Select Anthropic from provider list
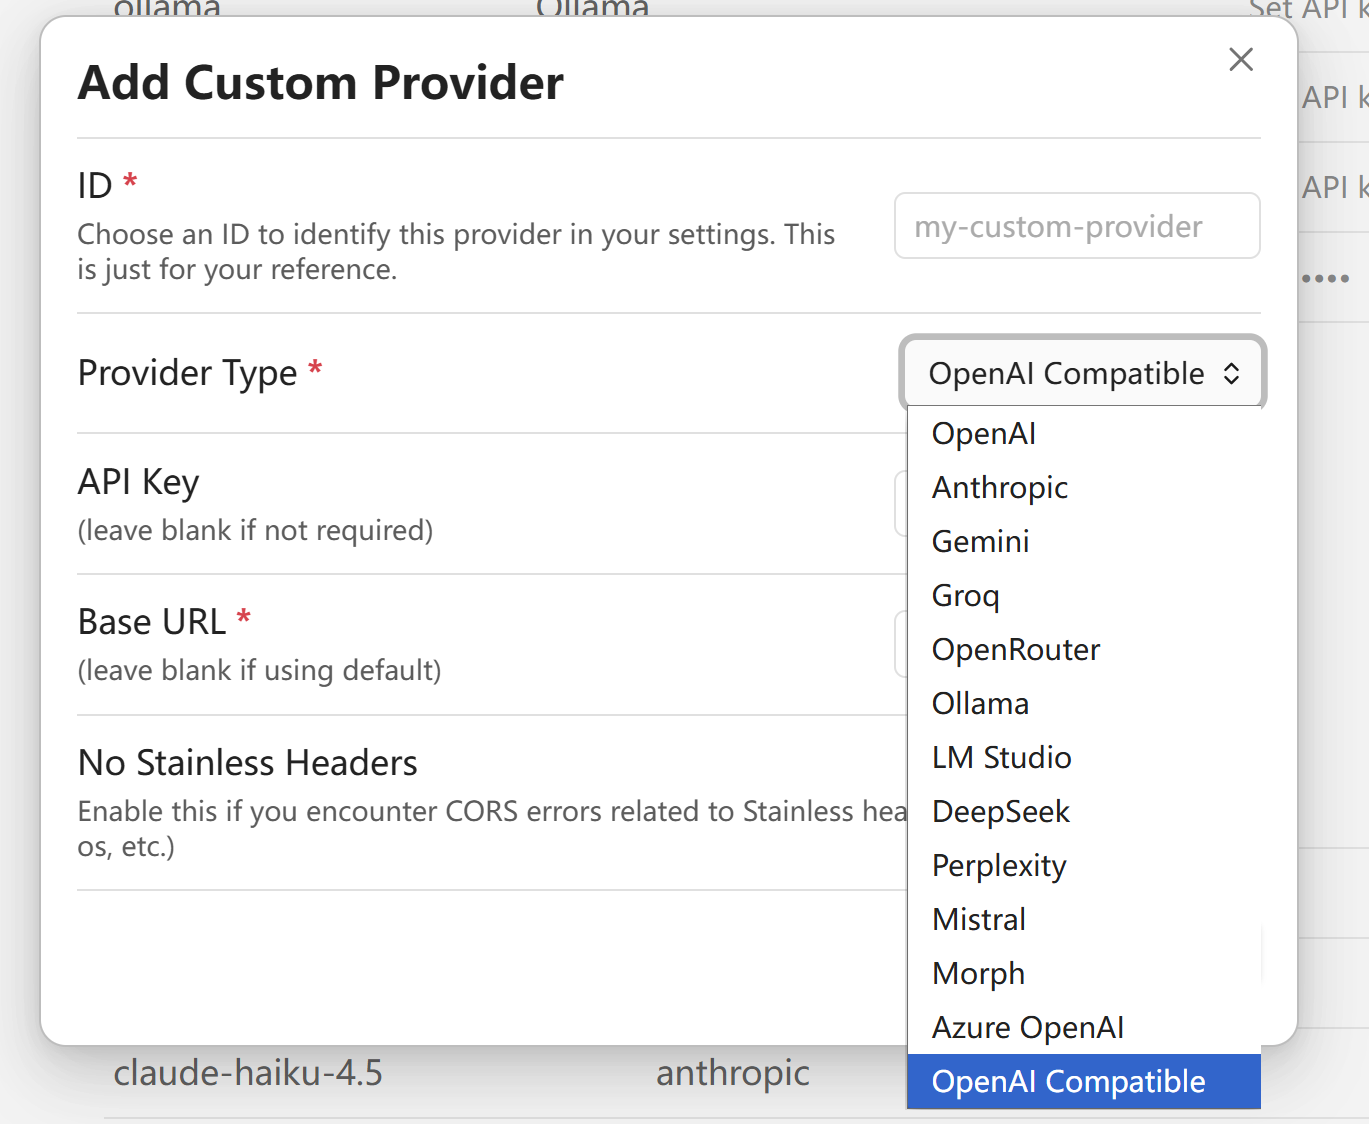 pos(1084,488)
